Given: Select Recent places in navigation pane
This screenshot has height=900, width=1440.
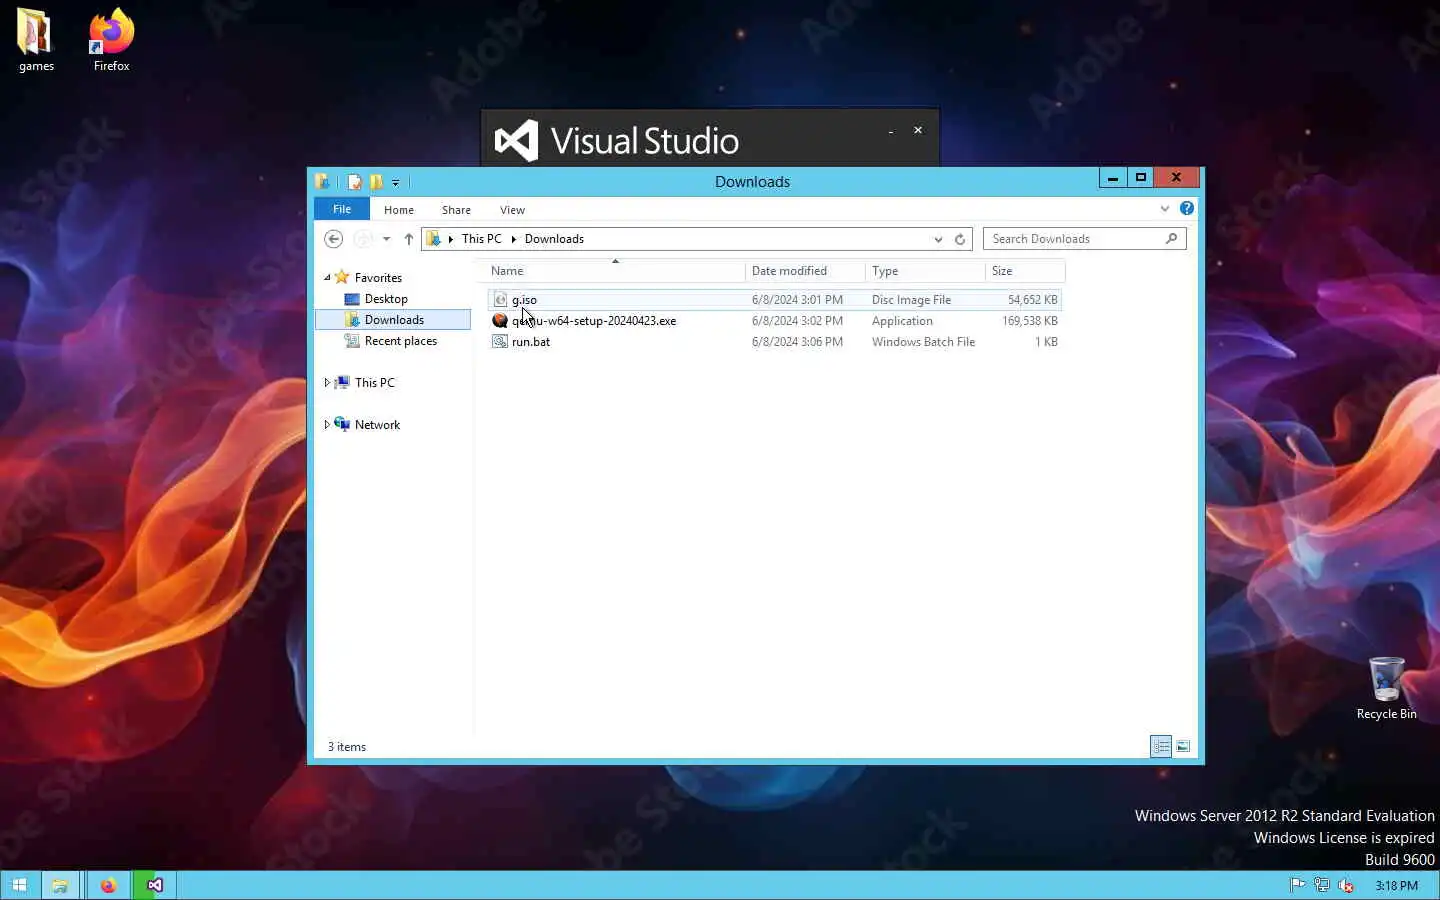Looking at the screenshot, I should point(400,341).
